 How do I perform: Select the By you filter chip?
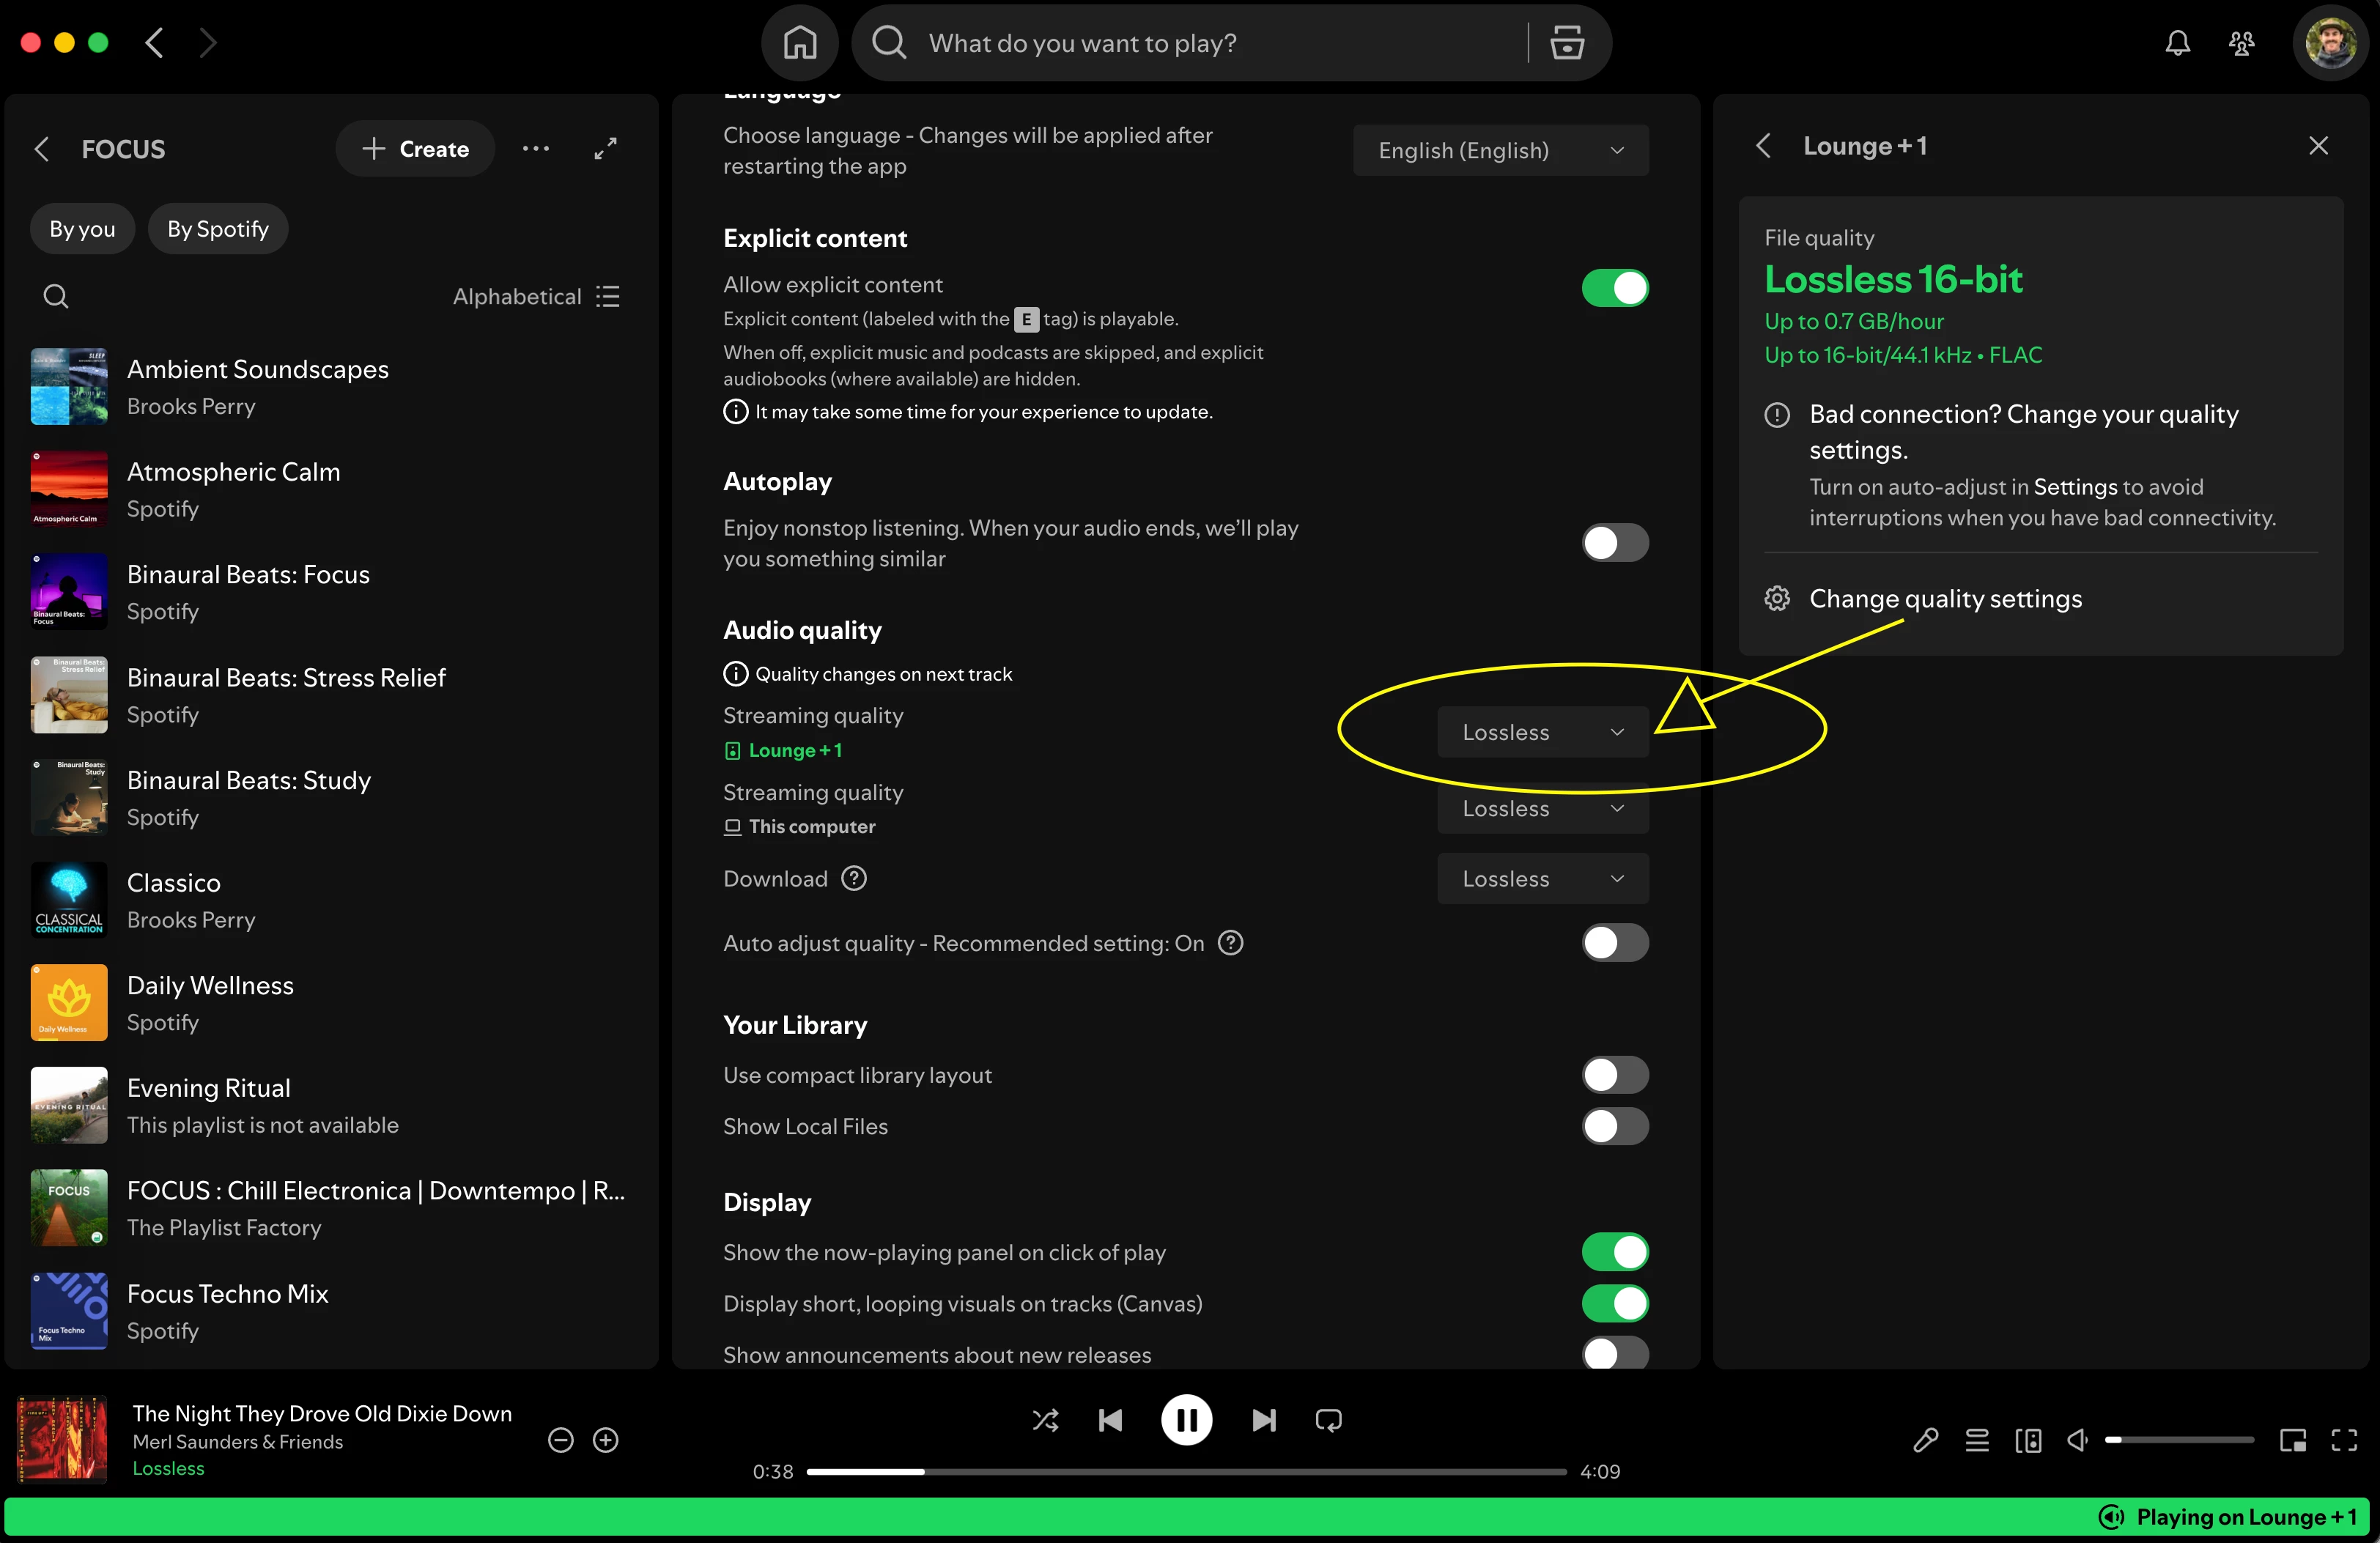82,229
